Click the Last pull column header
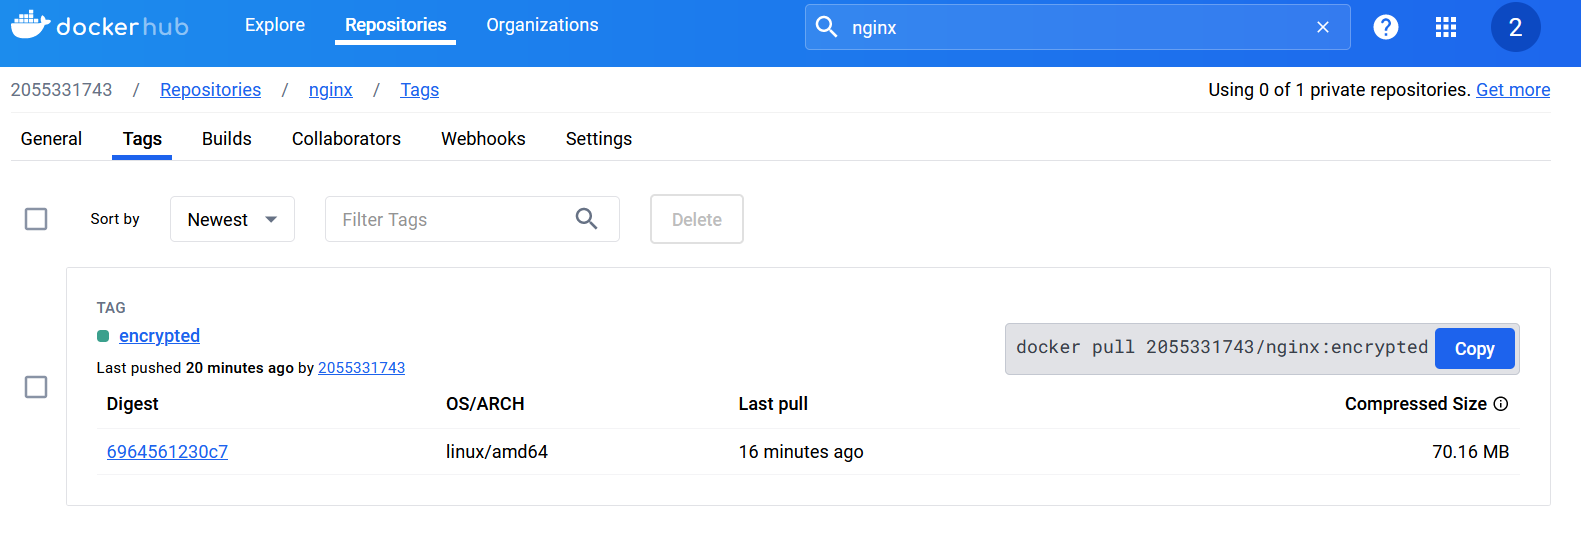Image resolution: width=1581 pixels, height=553 pixels. 773,404
